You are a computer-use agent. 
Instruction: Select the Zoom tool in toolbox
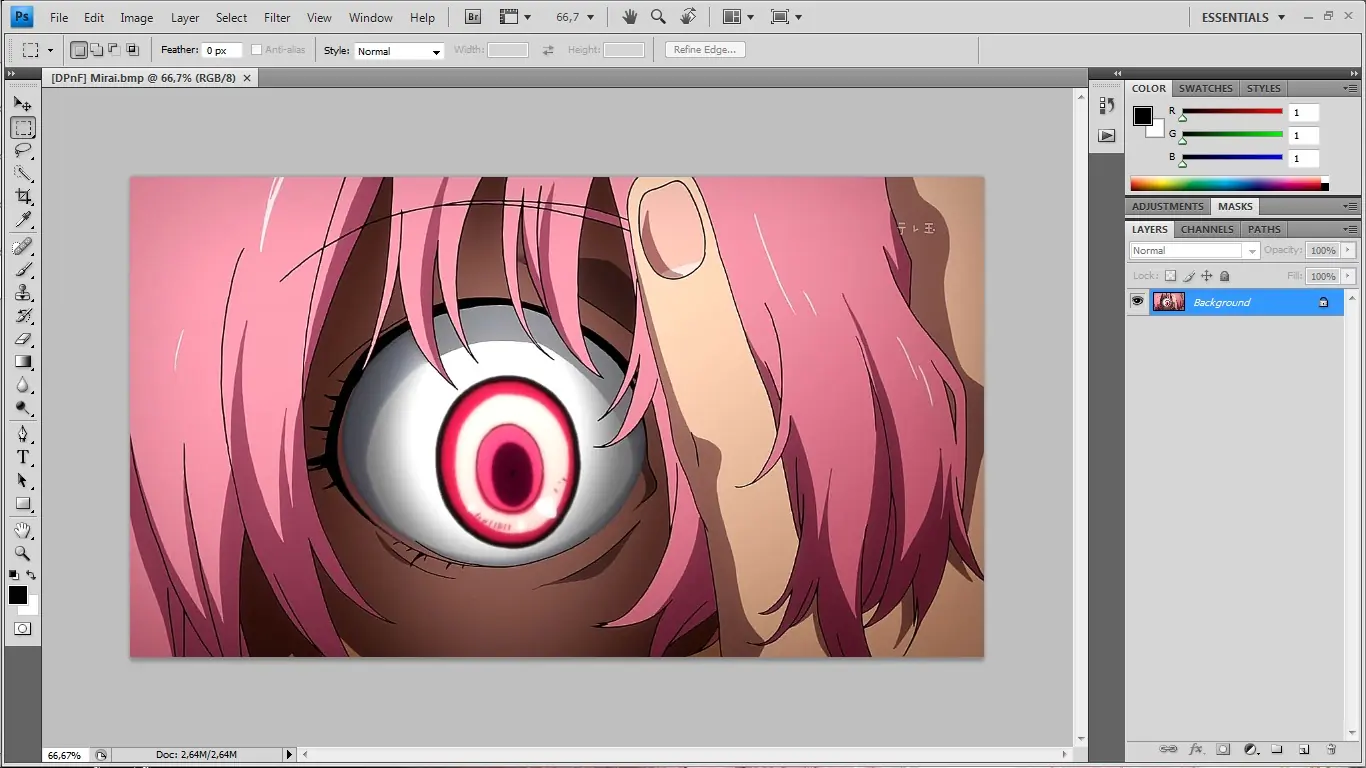22,553
